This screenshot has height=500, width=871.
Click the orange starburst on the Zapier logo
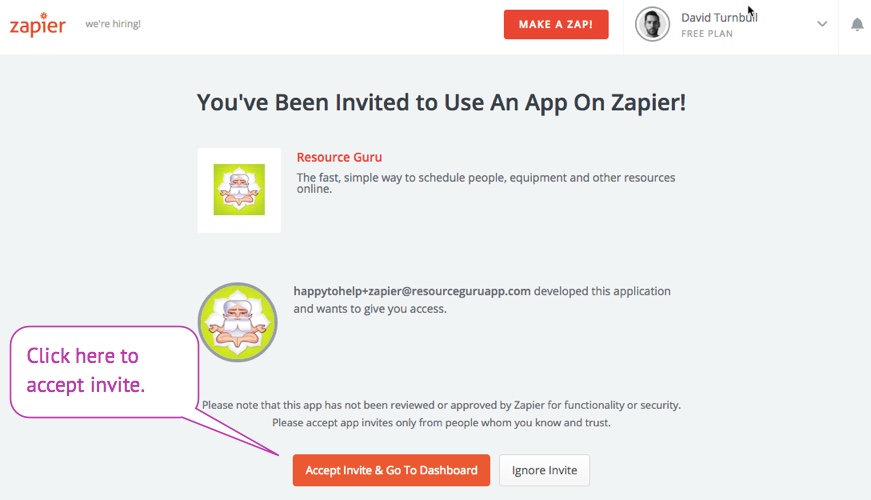tap(43, 16)
